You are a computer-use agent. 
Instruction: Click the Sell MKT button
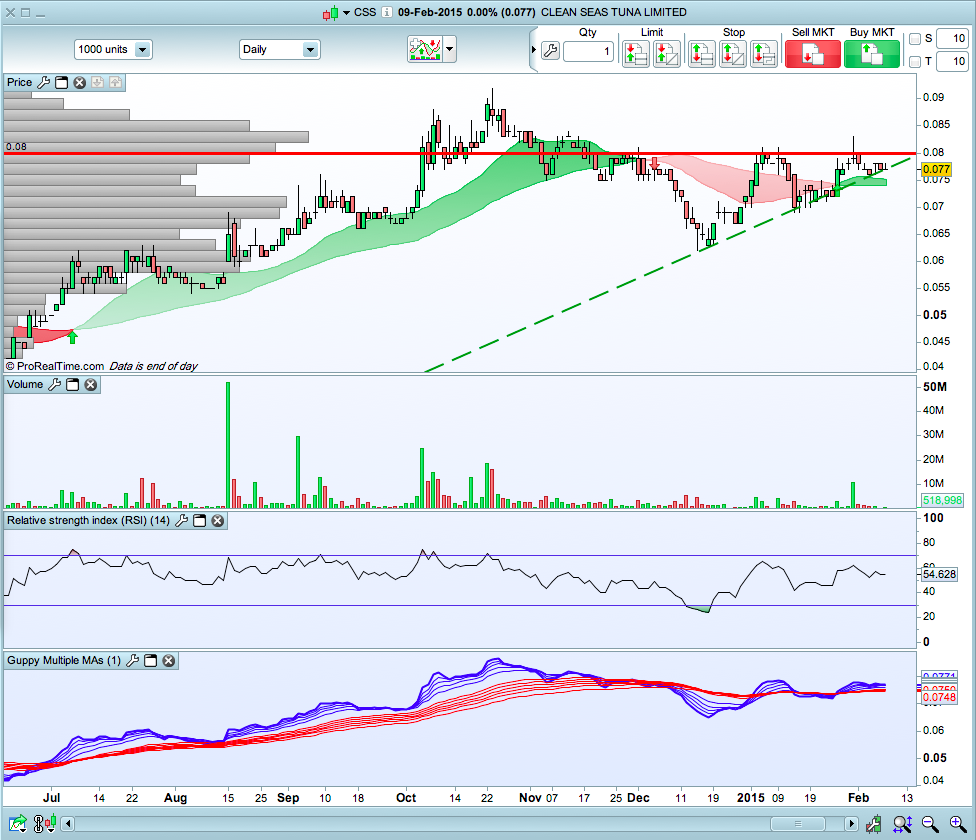pyautogui.click(x=812, y=54)
